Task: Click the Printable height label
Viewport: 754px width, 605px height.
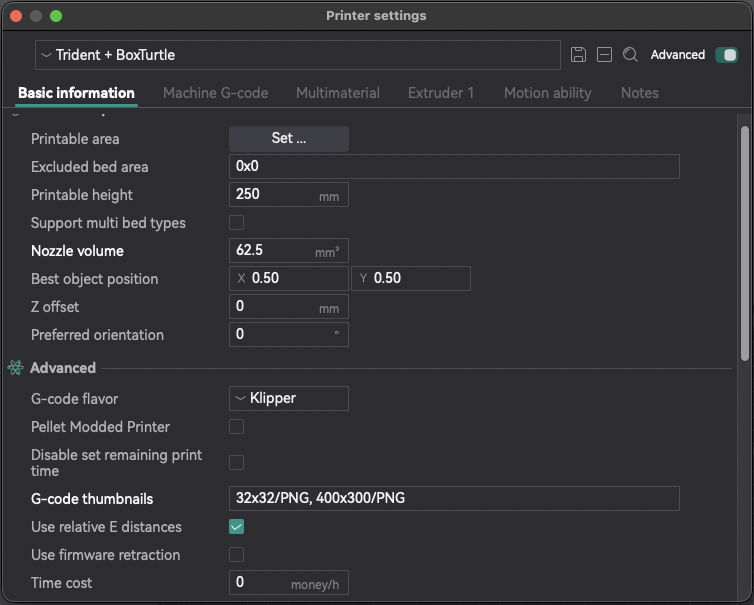Action: pos(82,195)
